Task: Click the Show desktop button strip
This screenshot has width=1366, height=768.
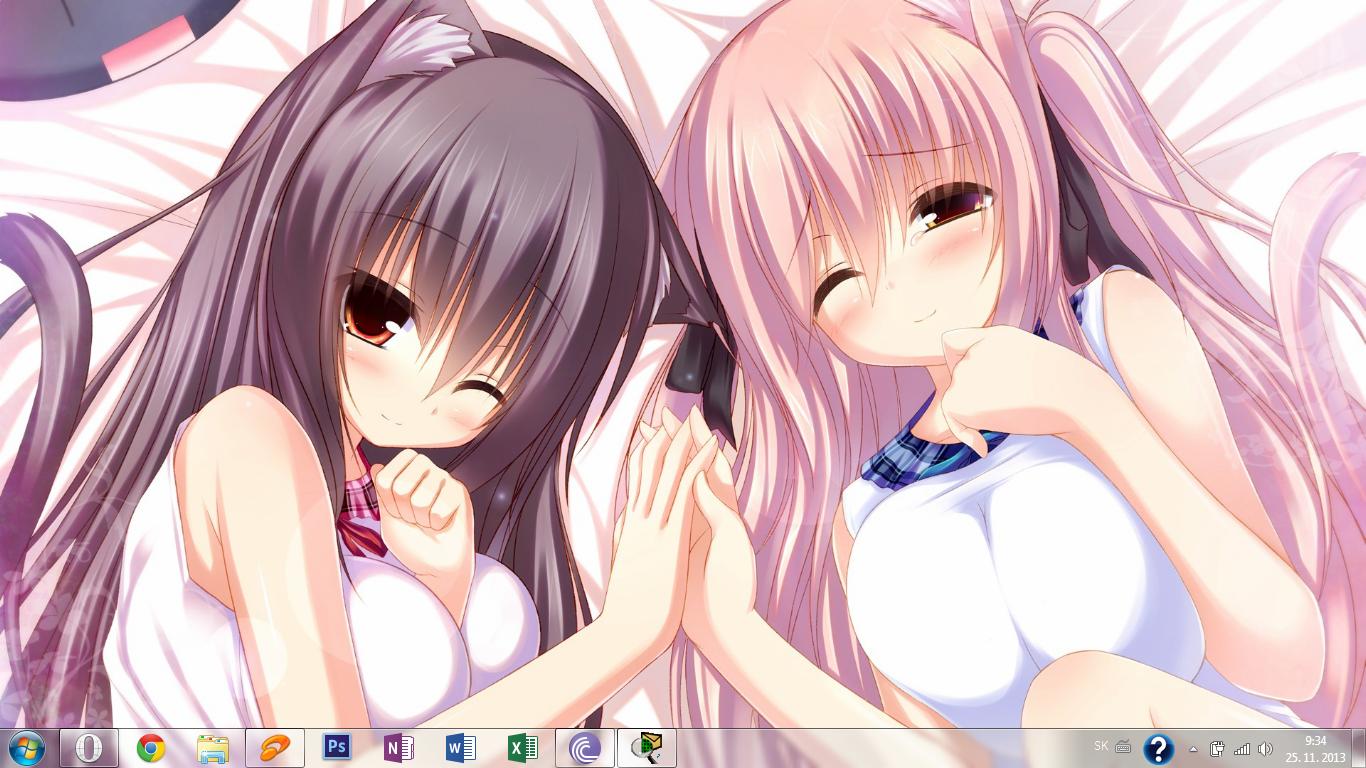Action: [1358, 749]
